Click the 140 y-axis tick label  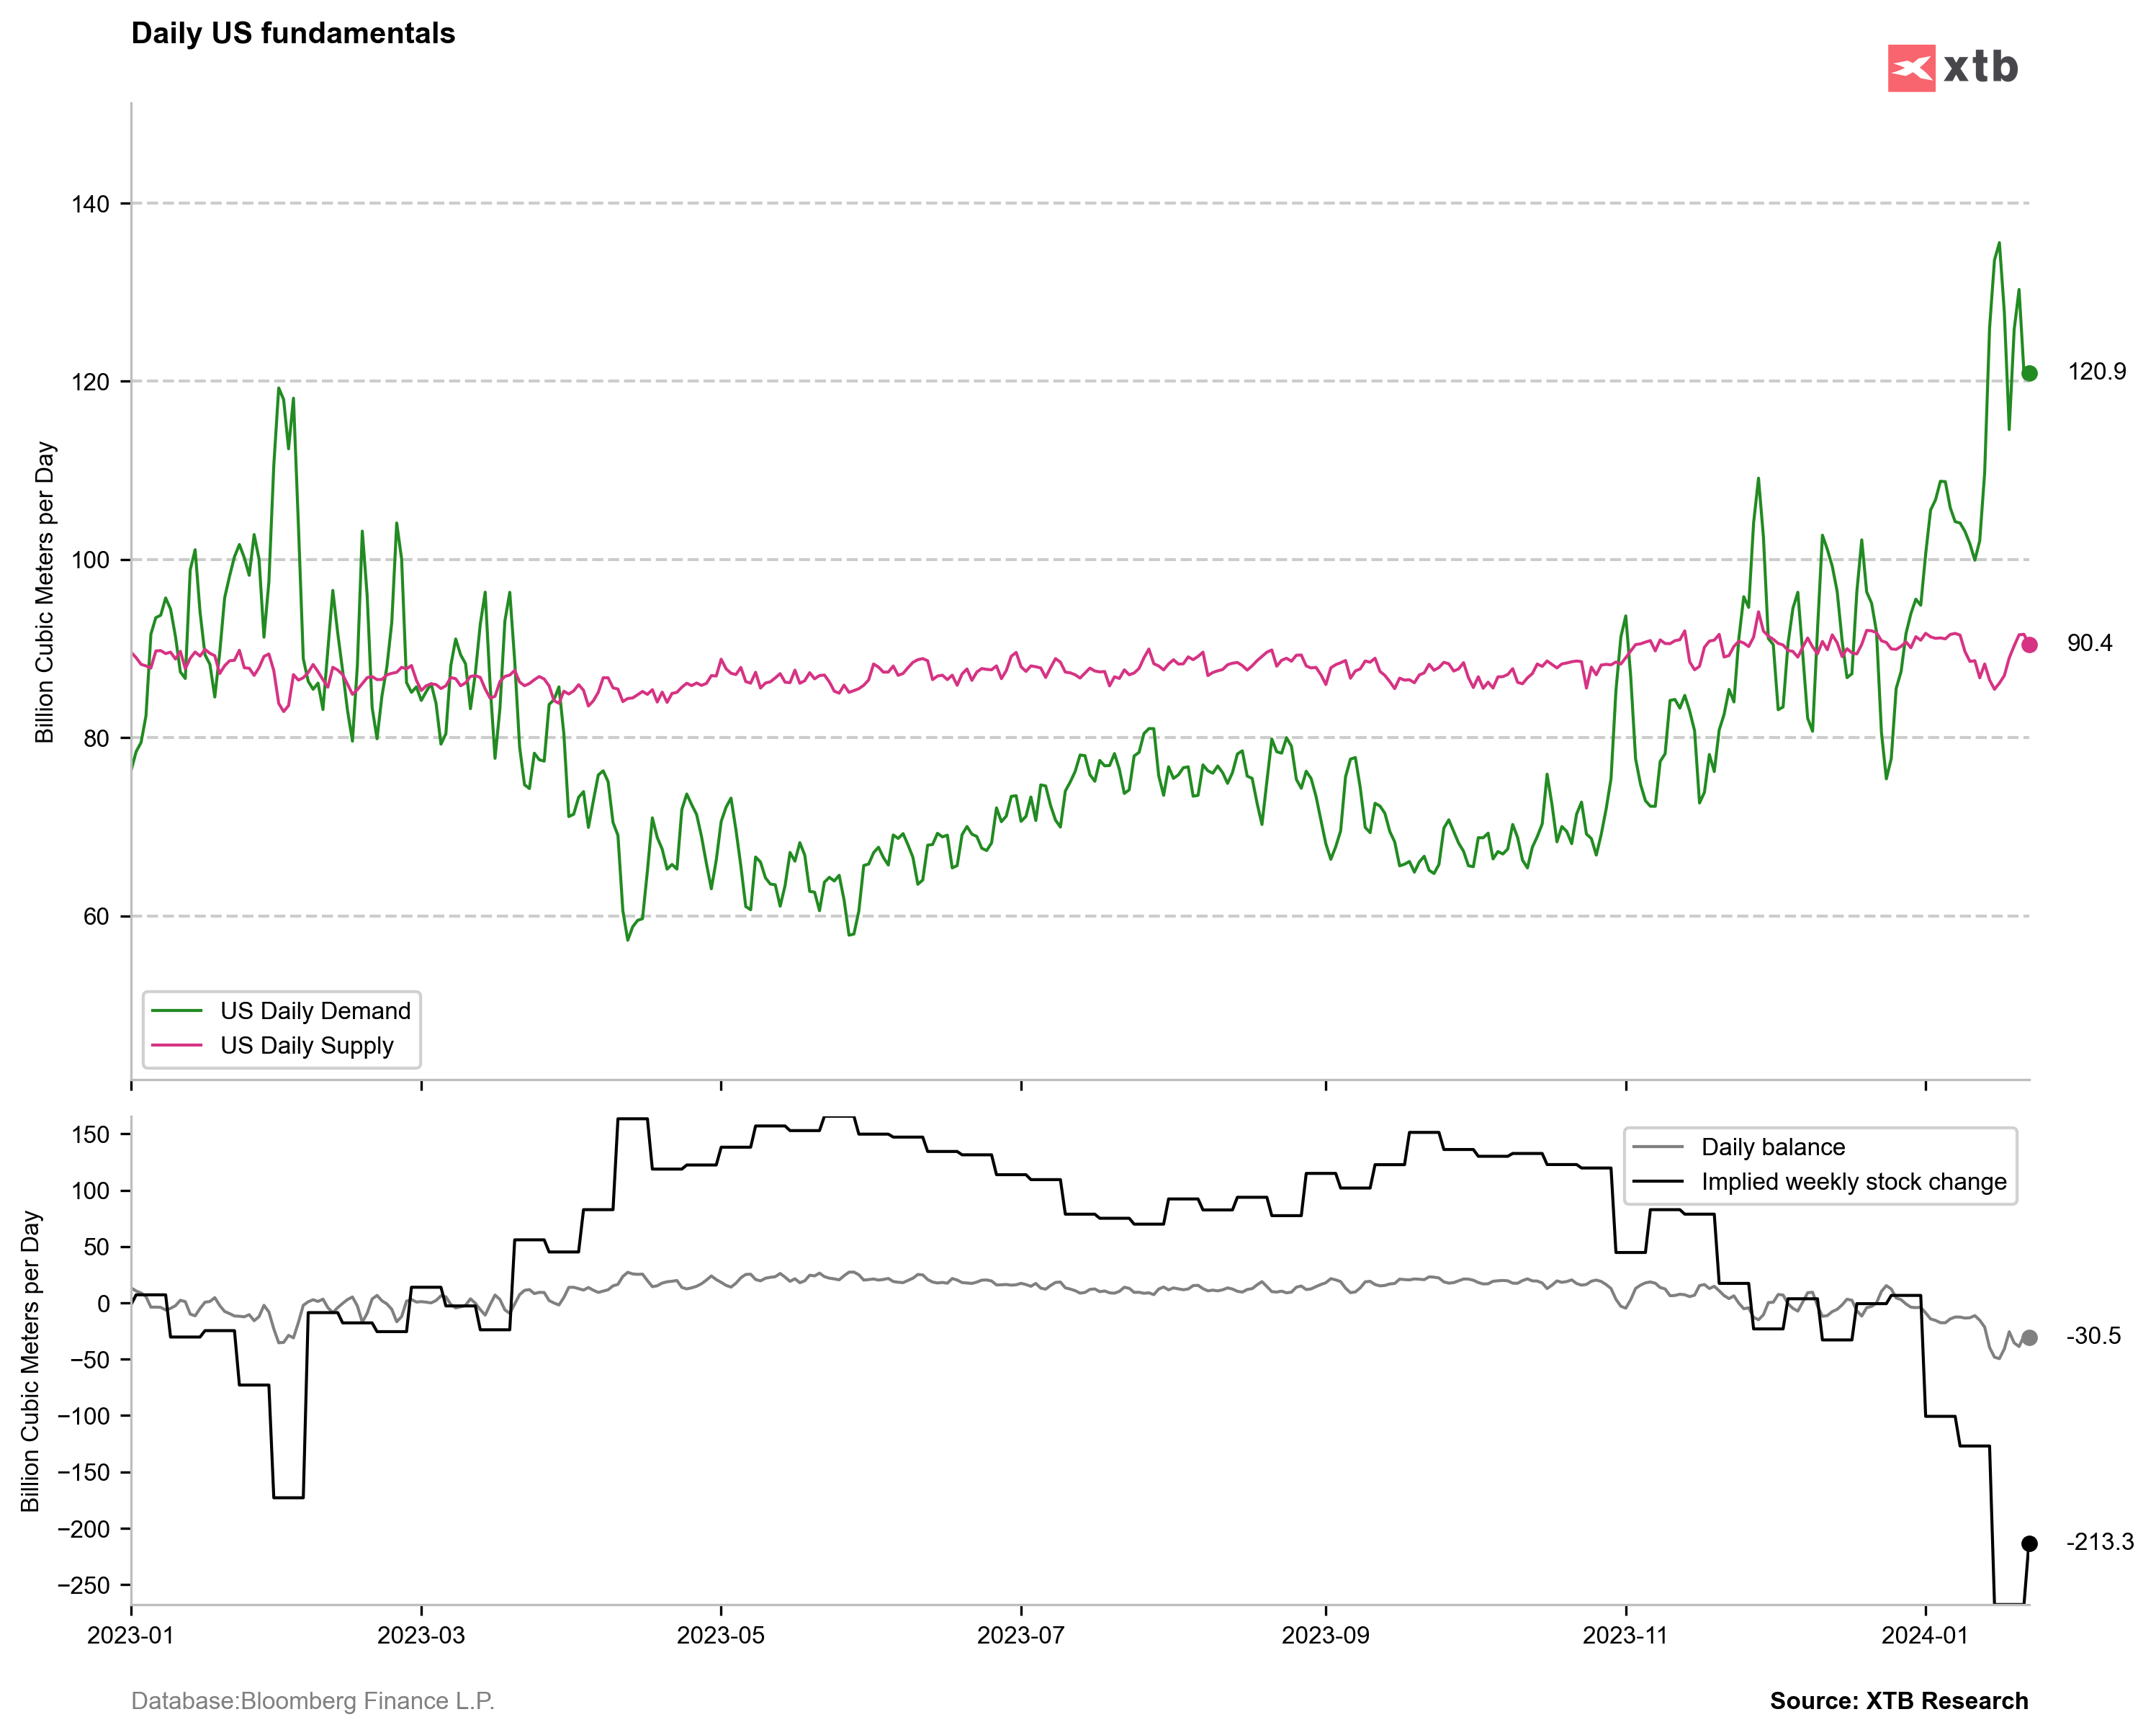(90, 204)
